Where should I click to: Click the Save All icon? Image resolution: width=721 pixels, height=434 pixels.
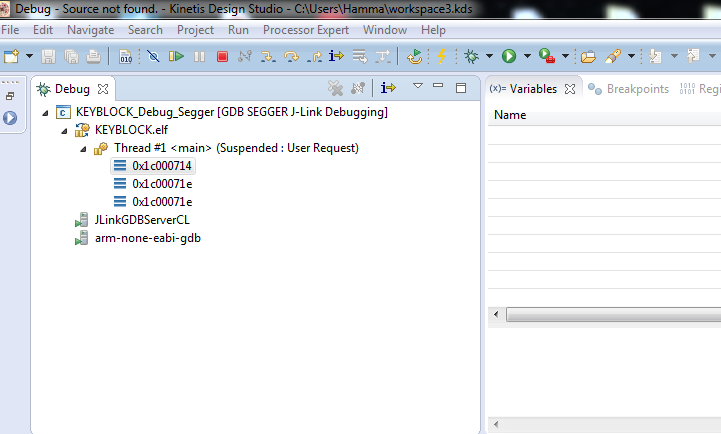click(71, 57)
